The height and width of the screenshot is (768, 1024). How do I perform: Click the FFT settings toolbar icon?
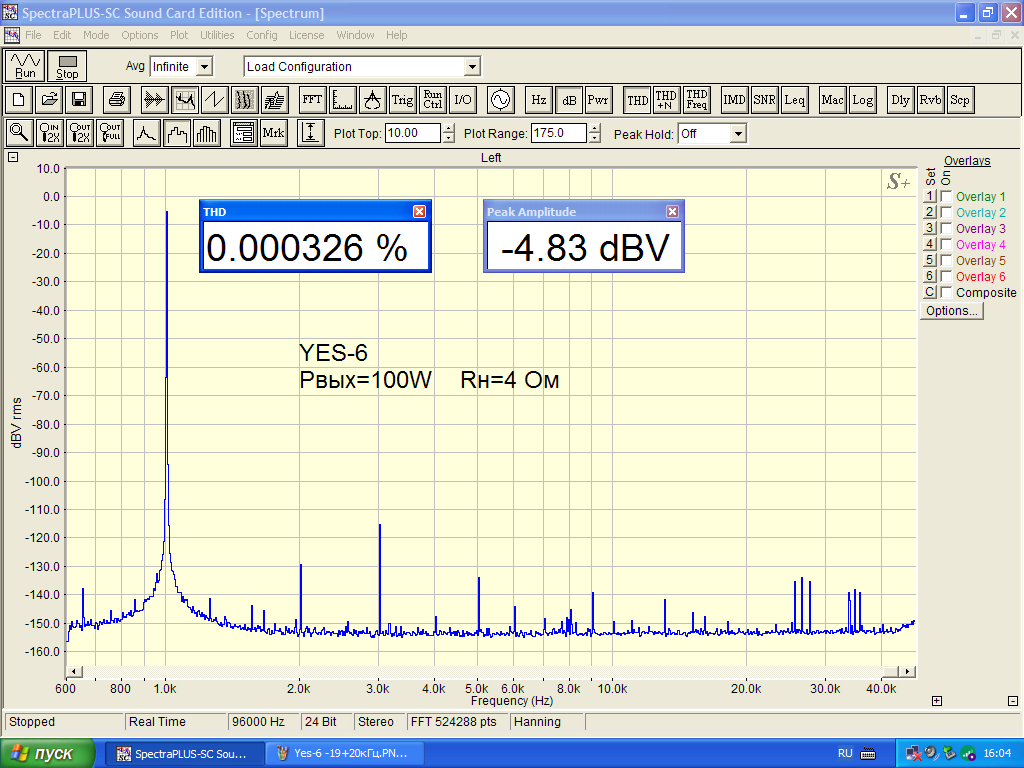click(x=312, y=100)
